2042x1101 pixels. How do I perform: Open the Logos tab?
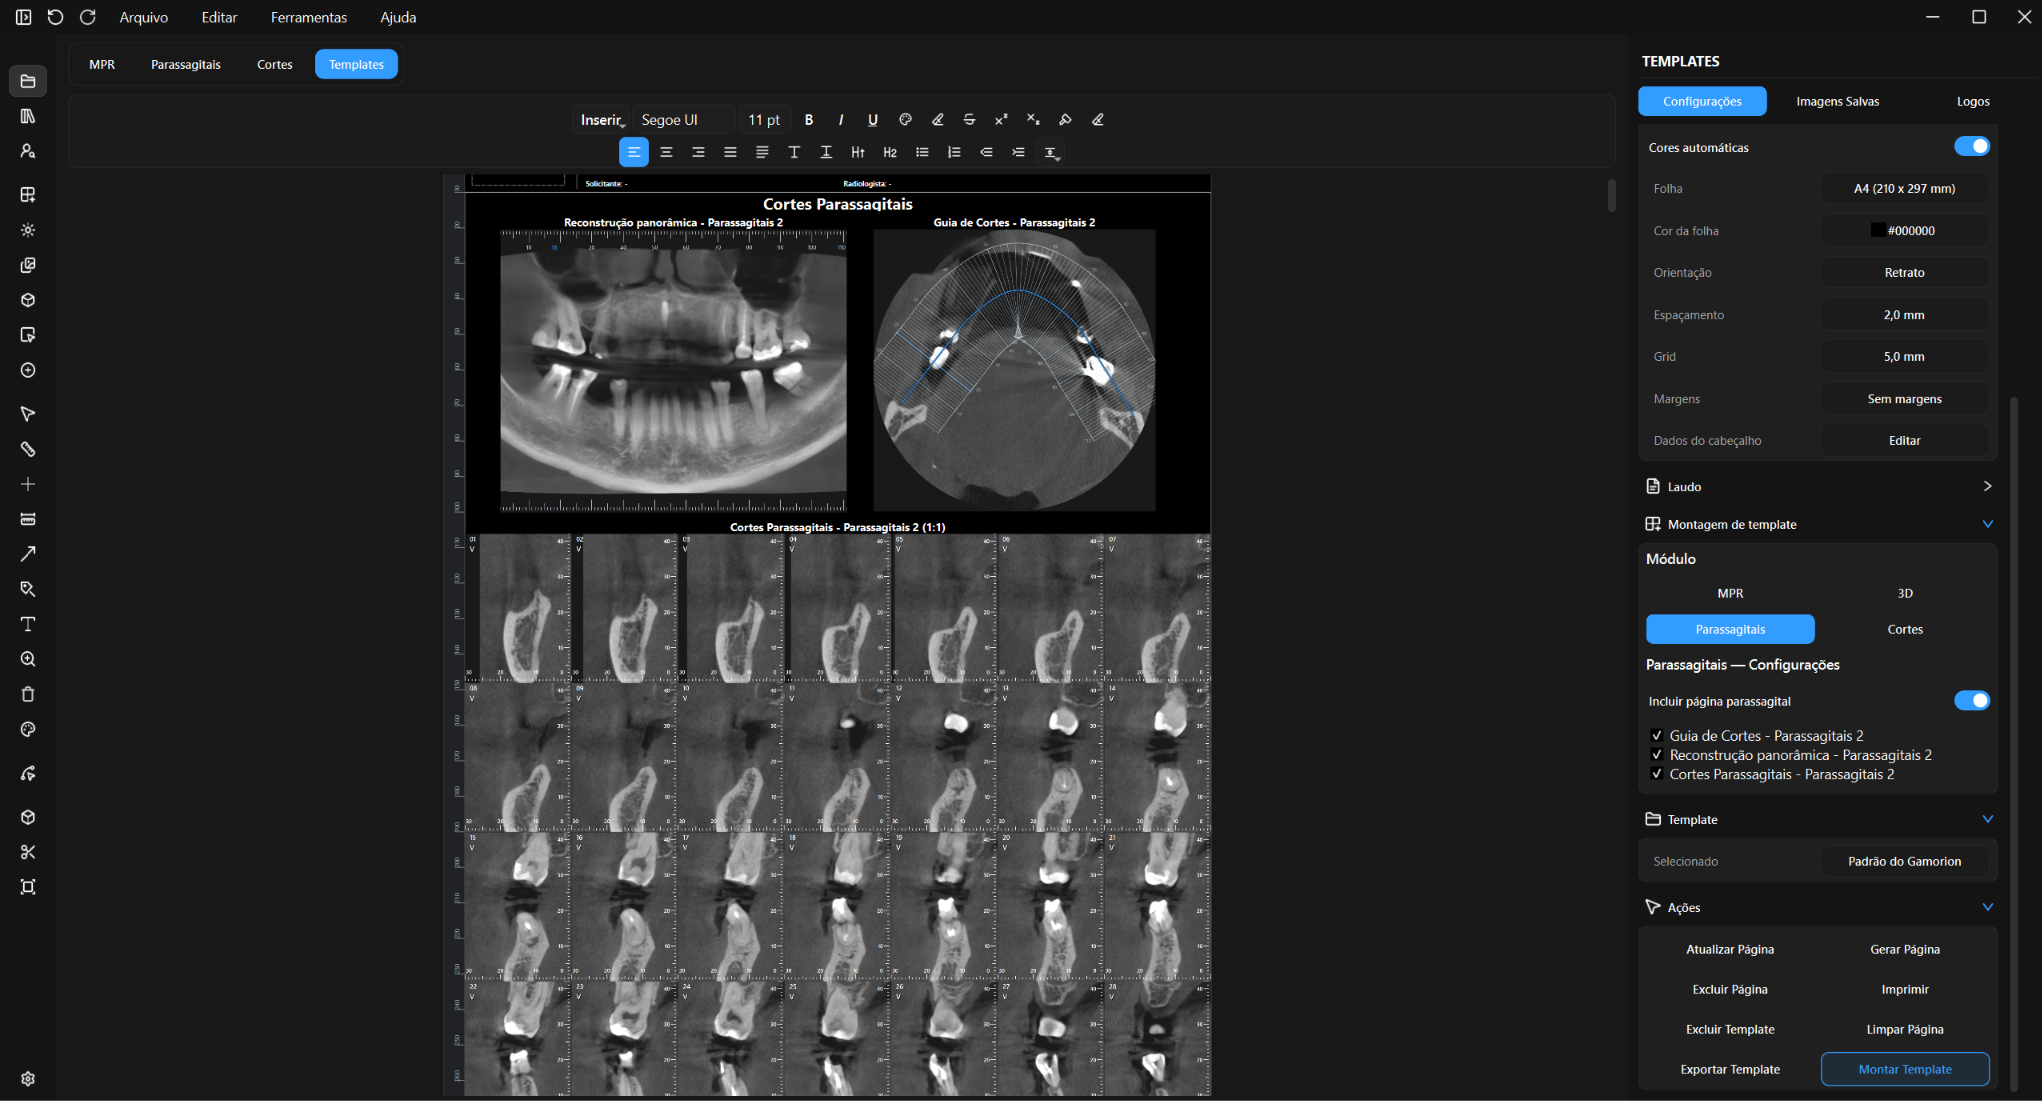coord(1973,101)
